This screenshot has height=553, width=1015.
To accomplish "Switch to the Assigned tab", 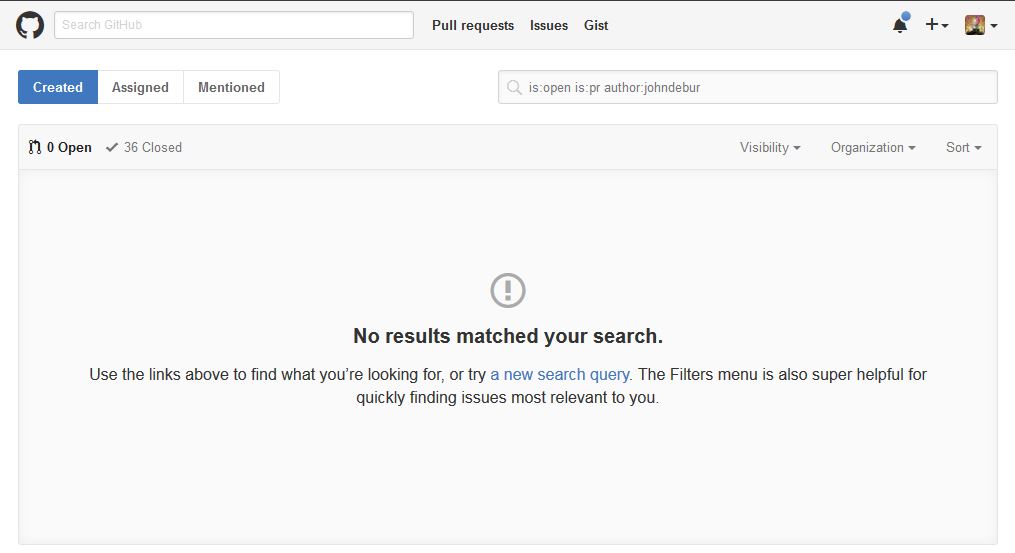I will (140, 87).
